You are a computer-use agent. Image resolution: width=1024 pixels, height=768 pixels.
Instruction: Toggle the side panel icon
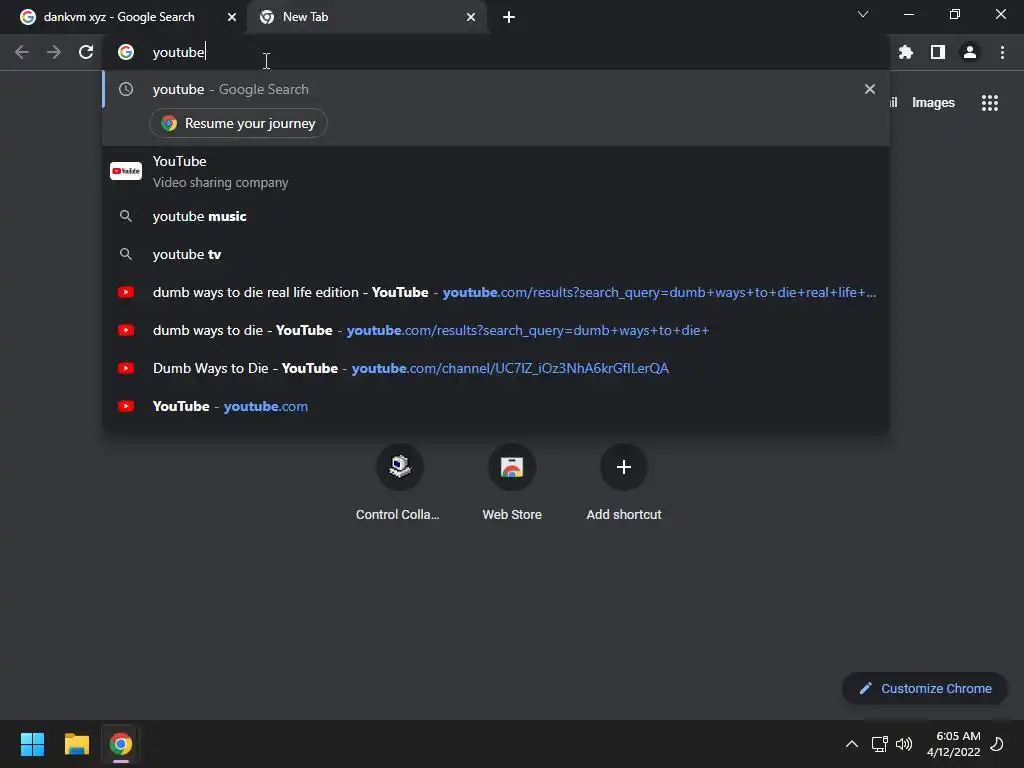938,52
